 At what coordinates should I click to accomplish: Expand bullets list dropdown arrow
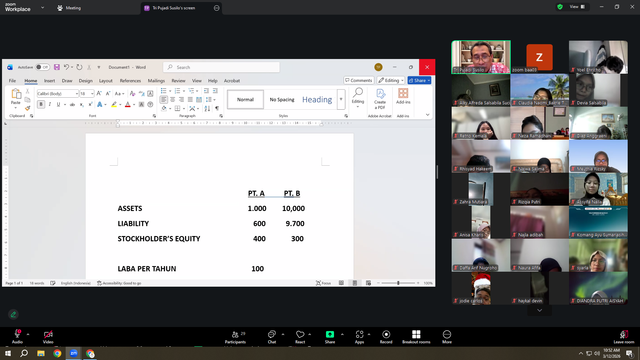click(x=170, y=91)
